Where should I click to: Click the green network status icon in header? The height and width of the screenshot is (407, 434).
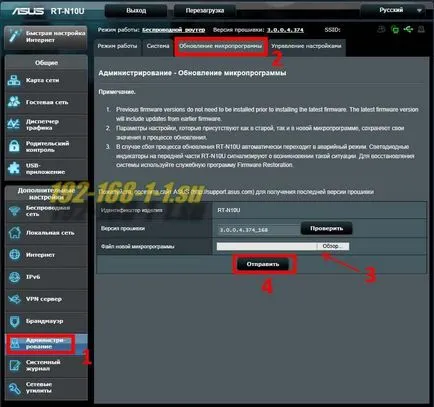(395, 30)
